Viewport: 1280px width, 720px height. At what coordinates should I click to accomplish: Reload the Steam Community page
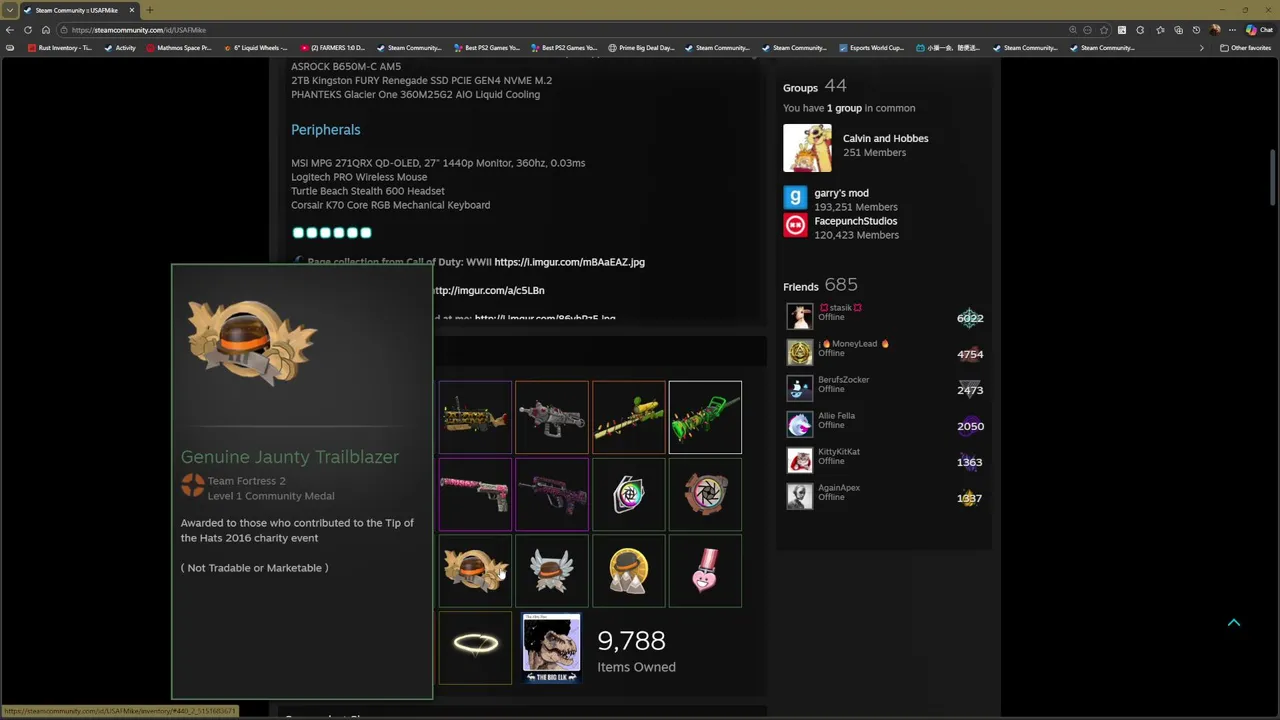click(x=28, y=30)
